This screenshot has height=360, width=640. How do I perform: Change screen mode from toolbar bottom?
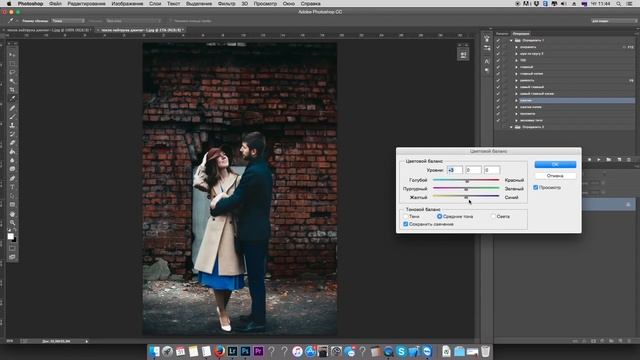(x=12, y=257)
